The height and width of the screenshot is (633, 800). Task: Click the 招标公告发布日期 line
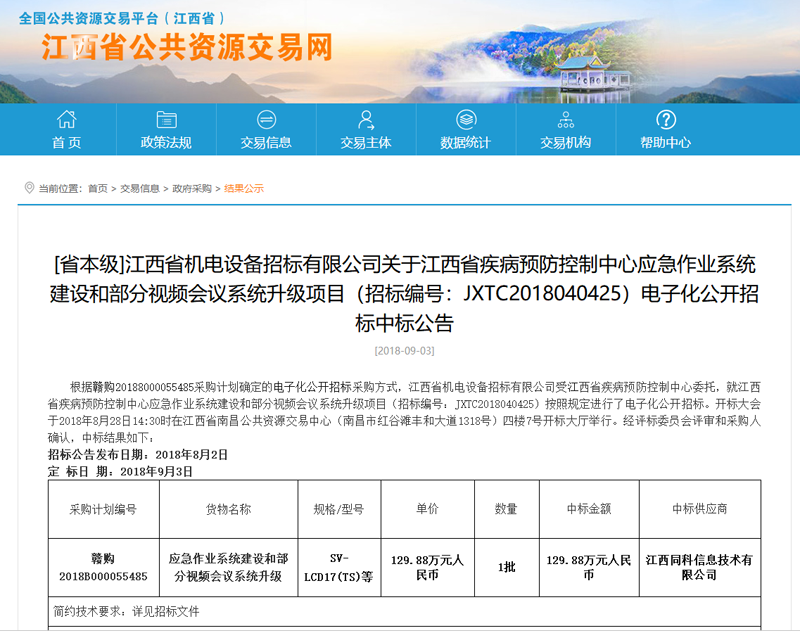[138, 454]
